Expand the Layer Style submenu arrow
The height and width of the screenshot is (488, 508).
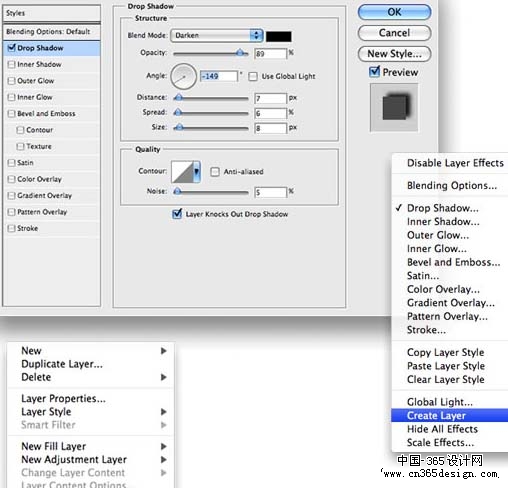tap(163, 412)
